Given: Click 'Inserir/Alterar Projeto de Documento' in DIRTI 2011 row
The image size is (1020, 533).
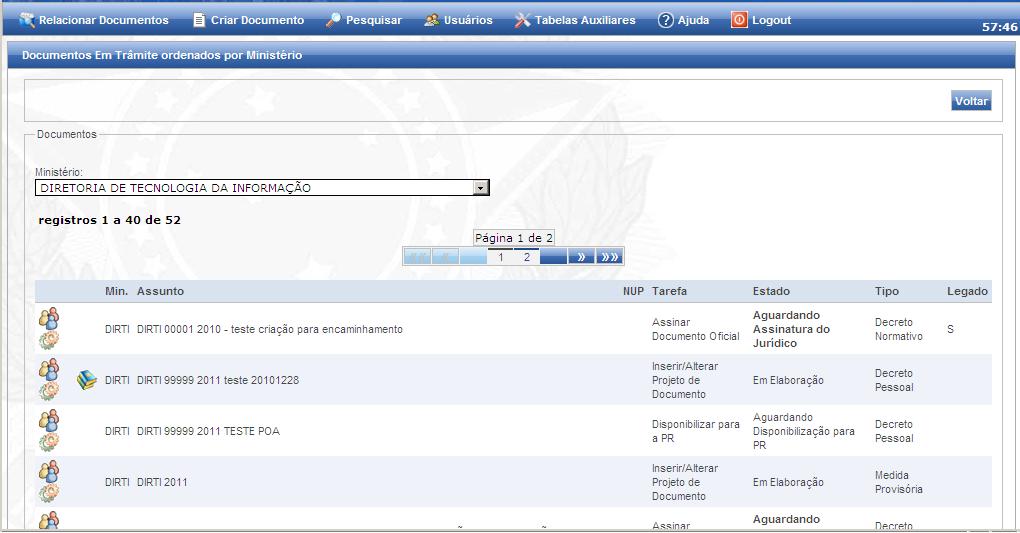Looking at the screenshot, I should coord(685,482).
